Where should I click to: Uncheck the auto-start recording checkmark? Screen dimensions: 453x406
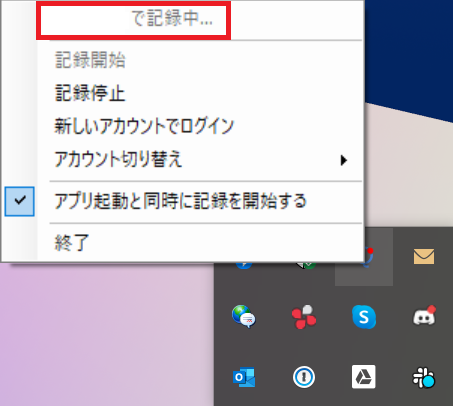click(20, 201)
